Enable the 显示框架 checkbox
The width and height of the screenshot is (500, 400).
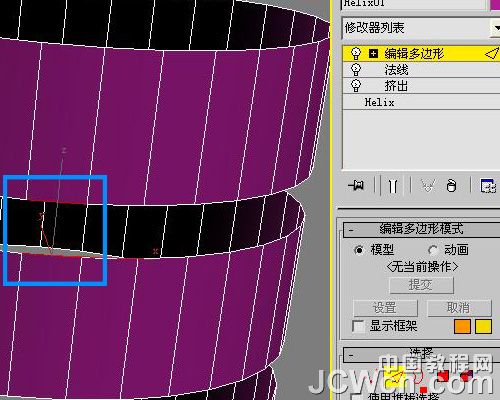pyautogui.click(x=359, y=326)
